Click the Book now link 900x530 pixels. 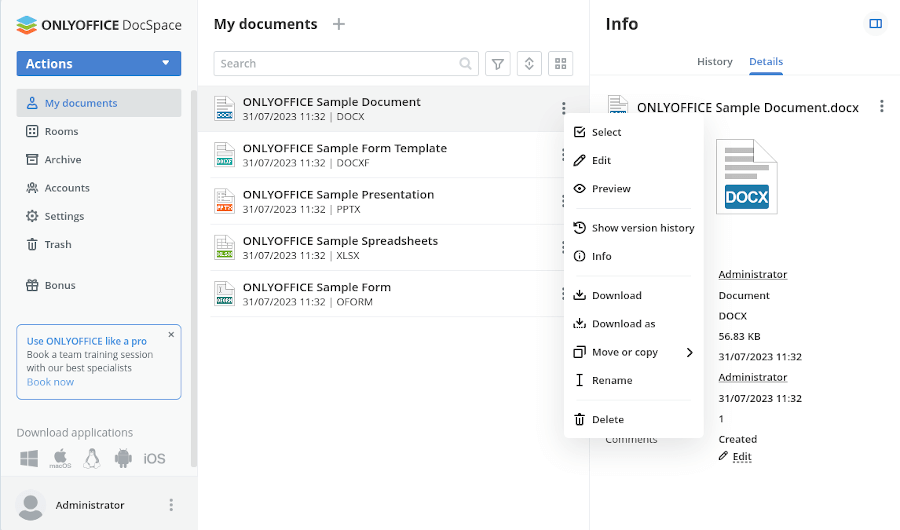(50, 382)
